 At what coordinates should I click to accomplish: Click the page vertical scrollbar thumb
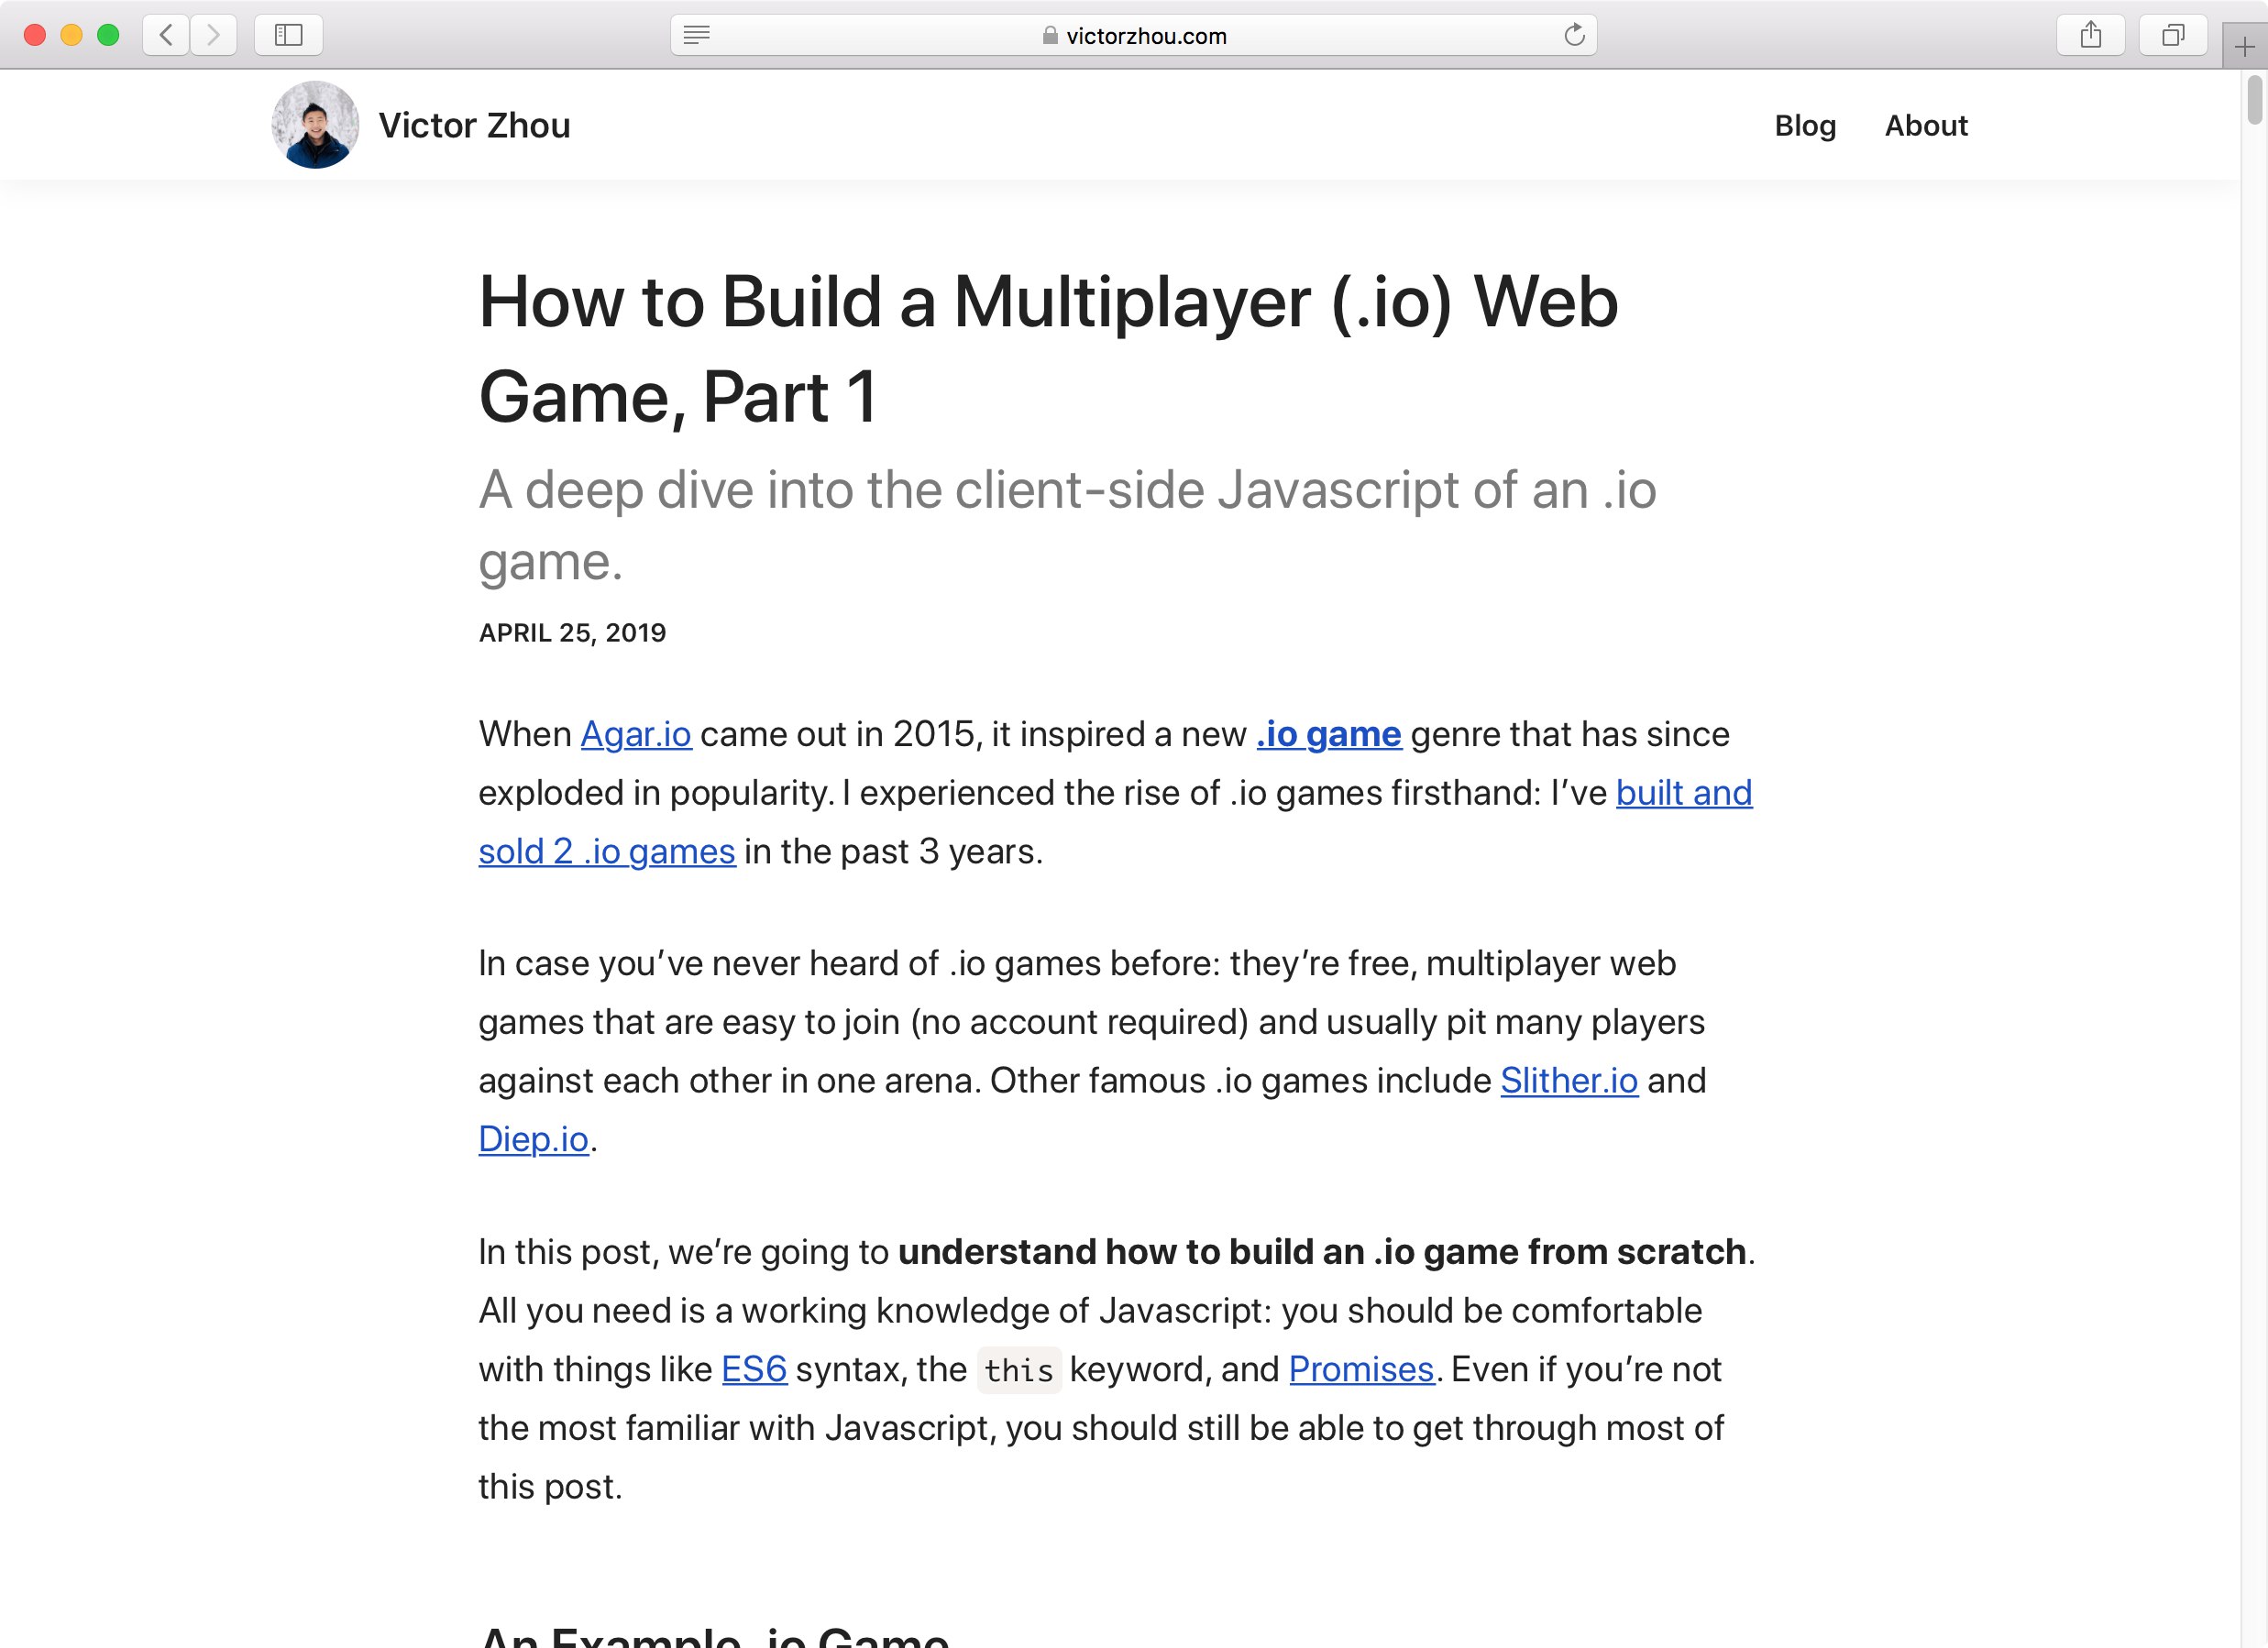click(x=2254, y=100)
